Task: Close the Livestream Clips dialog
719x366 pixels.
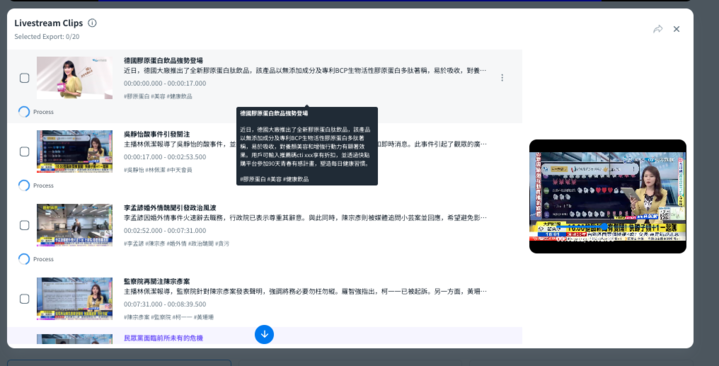Action: (x=676, y=29)
